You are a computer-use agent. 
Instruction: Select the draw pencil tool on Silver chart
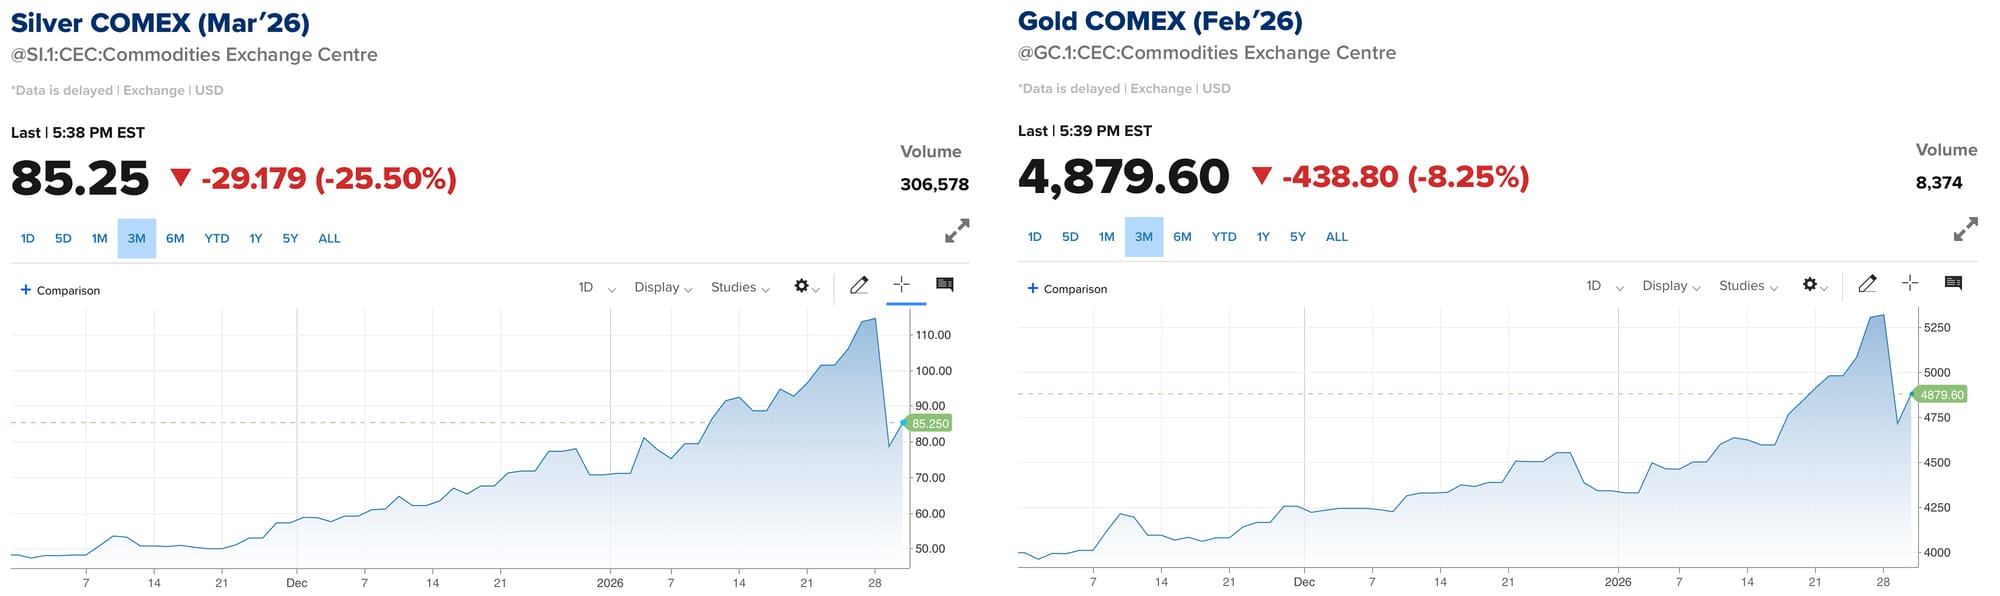click(859, 285)
